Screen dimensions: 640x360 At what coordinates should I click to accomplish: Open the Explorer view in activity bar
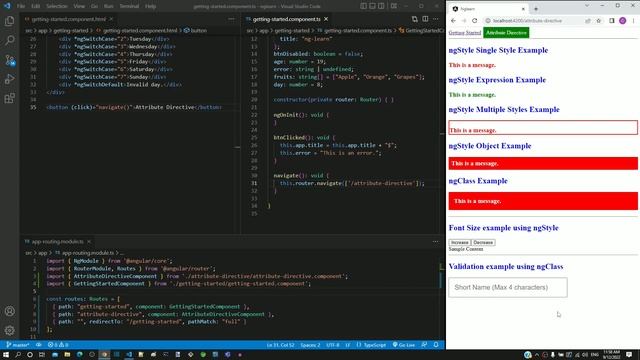(x=9, y=21)
